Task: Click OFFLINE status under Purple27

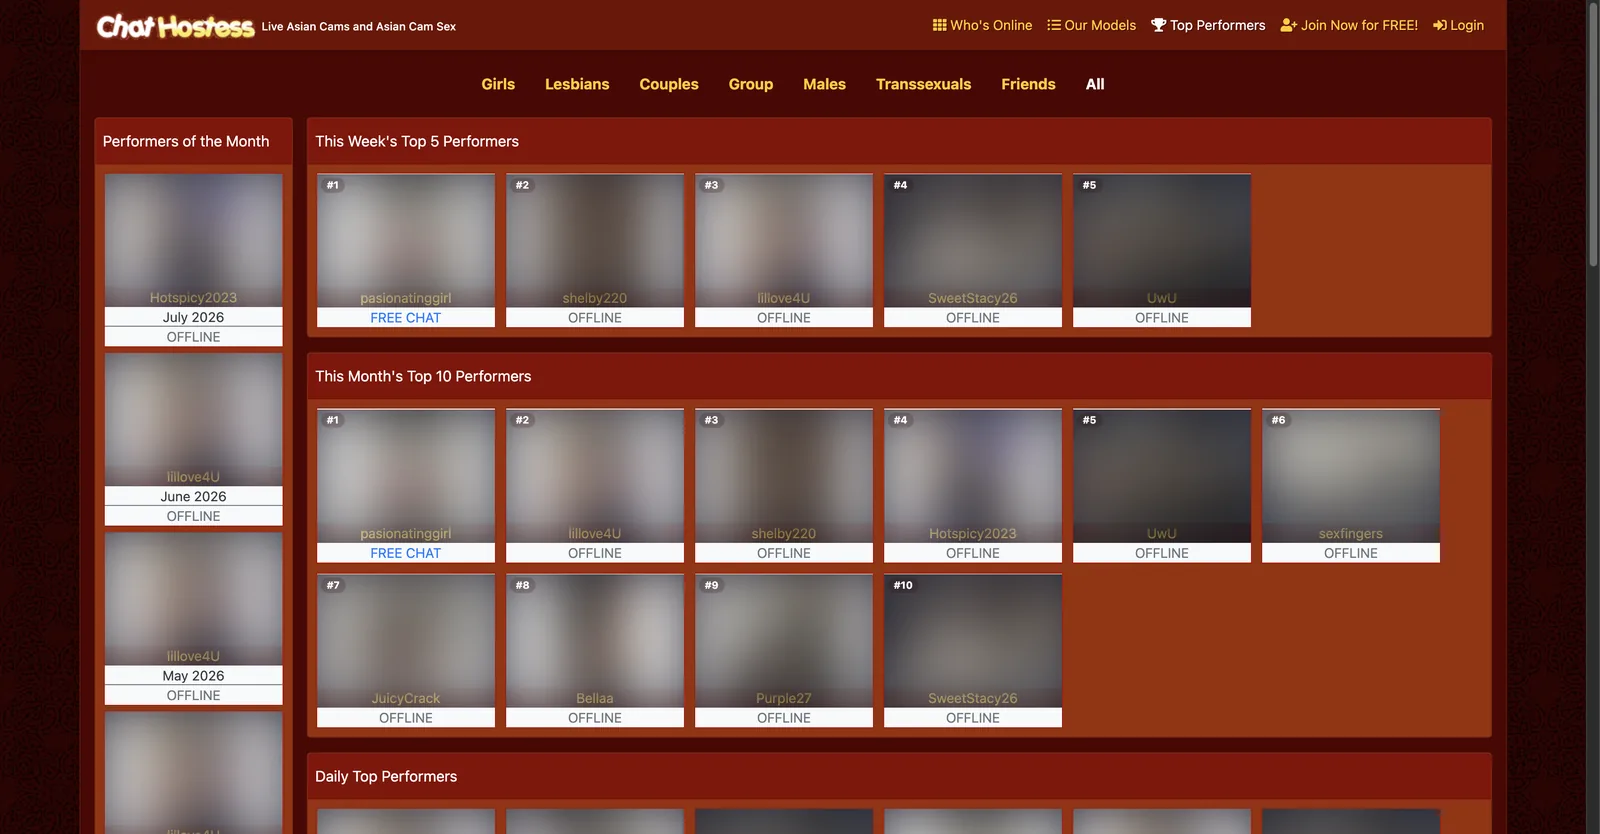Action: pos(784,718)
